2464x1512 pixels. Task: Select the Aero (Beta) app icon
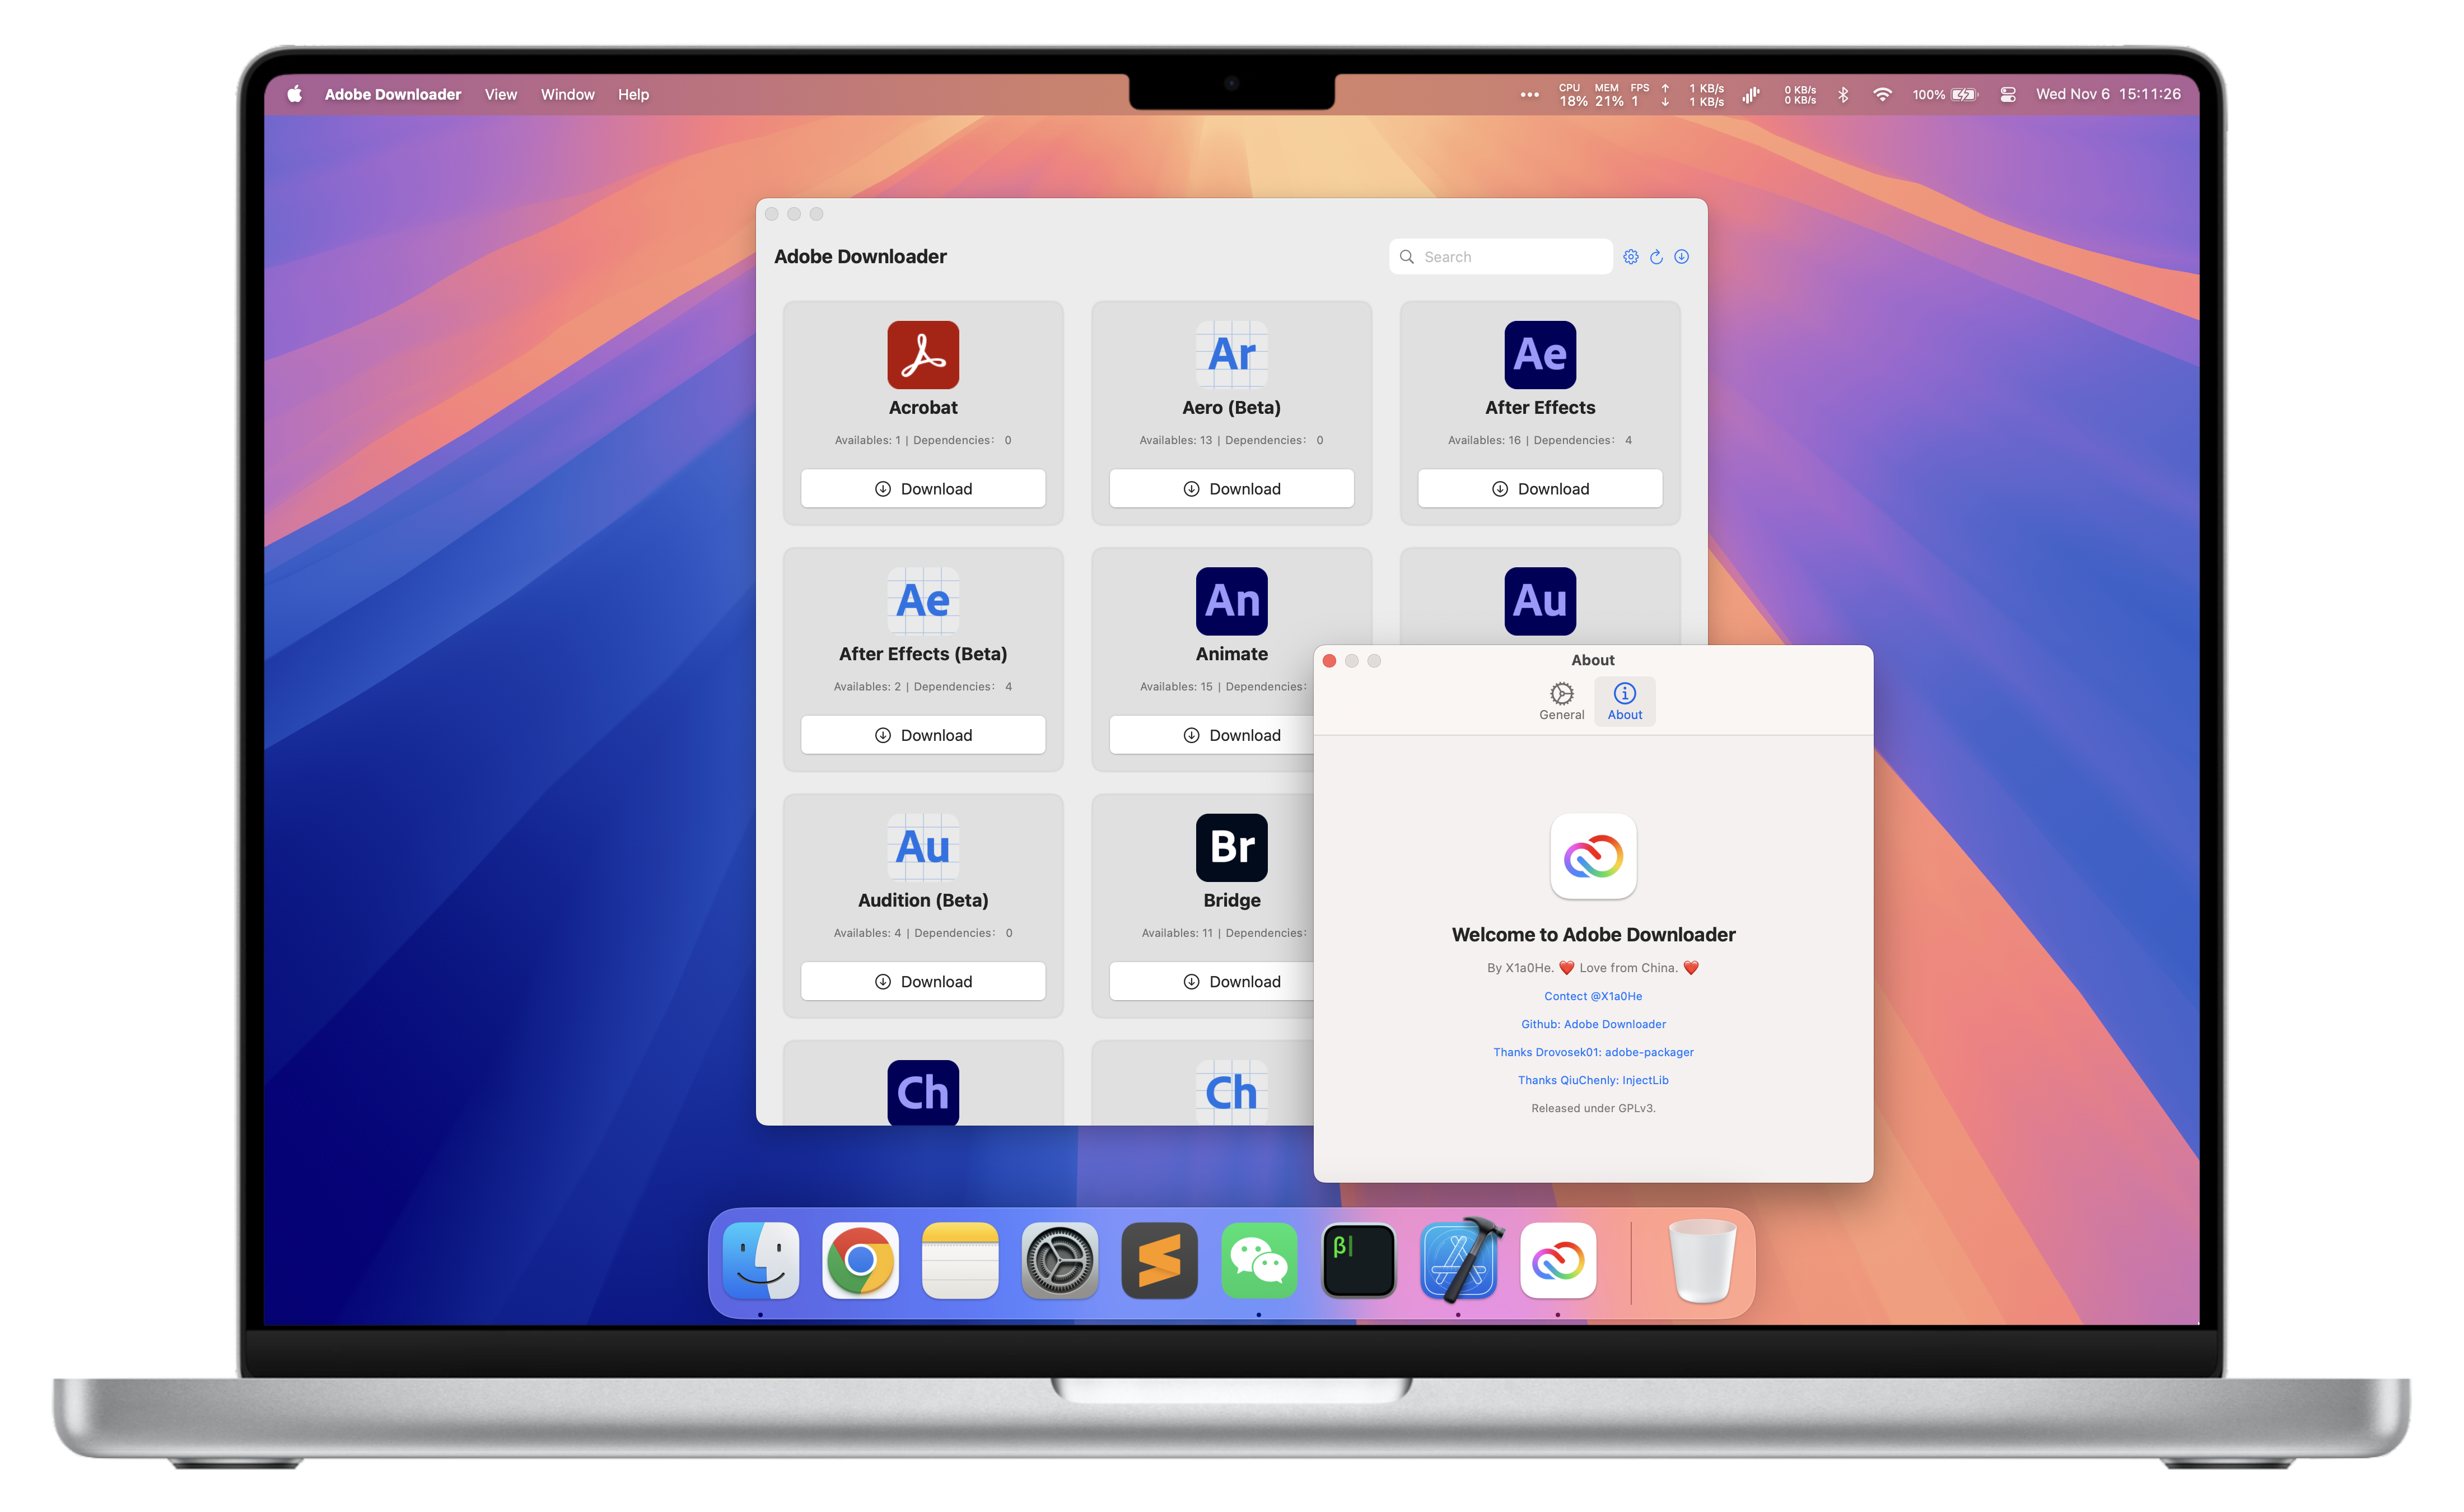pyautogui.click(x=1231, y=354)
